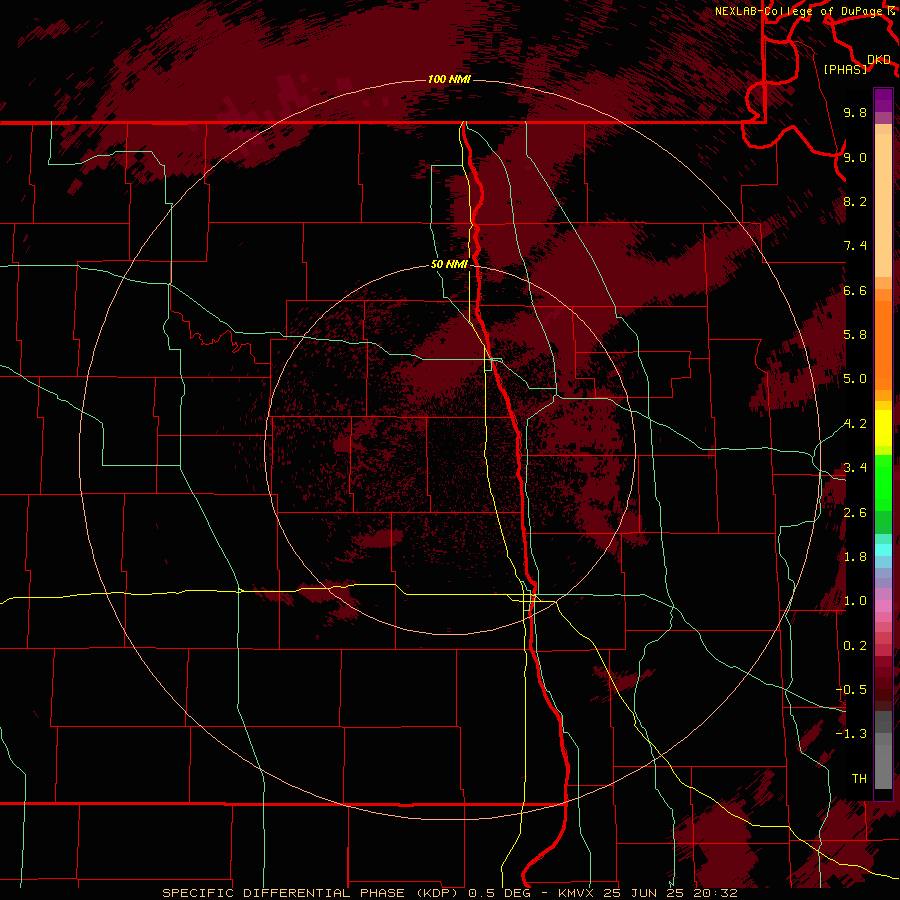Select the 7.4 color scale label
The width and height of the screenshot is (900, 900).
click(x=855, y=246)
